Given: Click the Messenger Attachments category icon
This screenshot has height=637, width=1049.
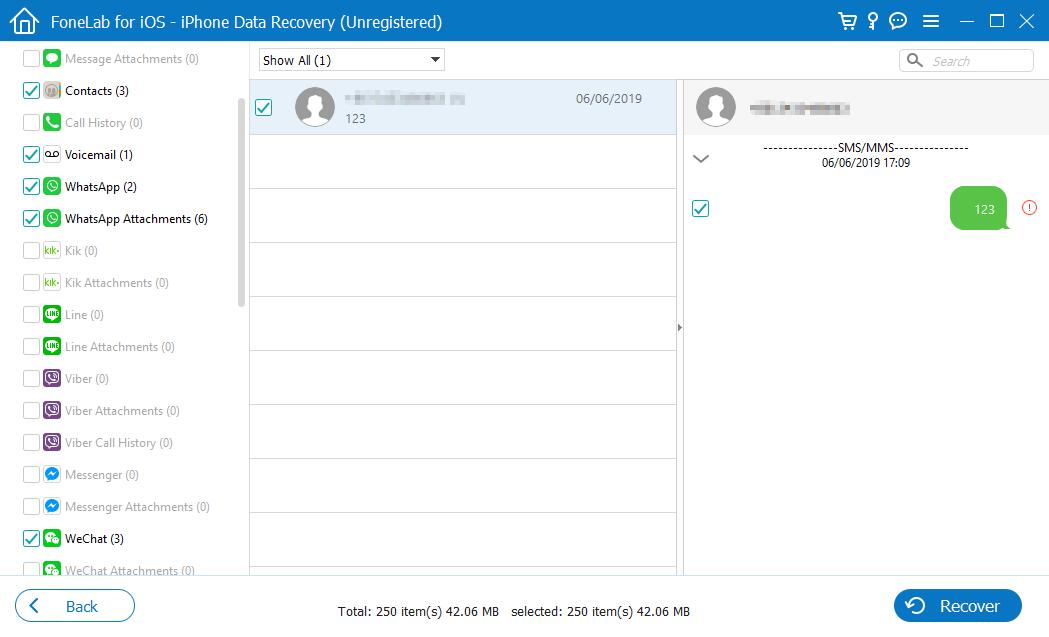Looking at the screenshot, I should point(52,507).
